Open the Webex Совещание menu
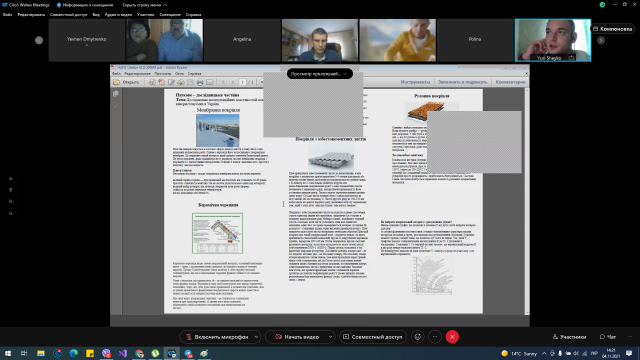Image resolution: width=640 pixels, height=360 pixels. 170,15
